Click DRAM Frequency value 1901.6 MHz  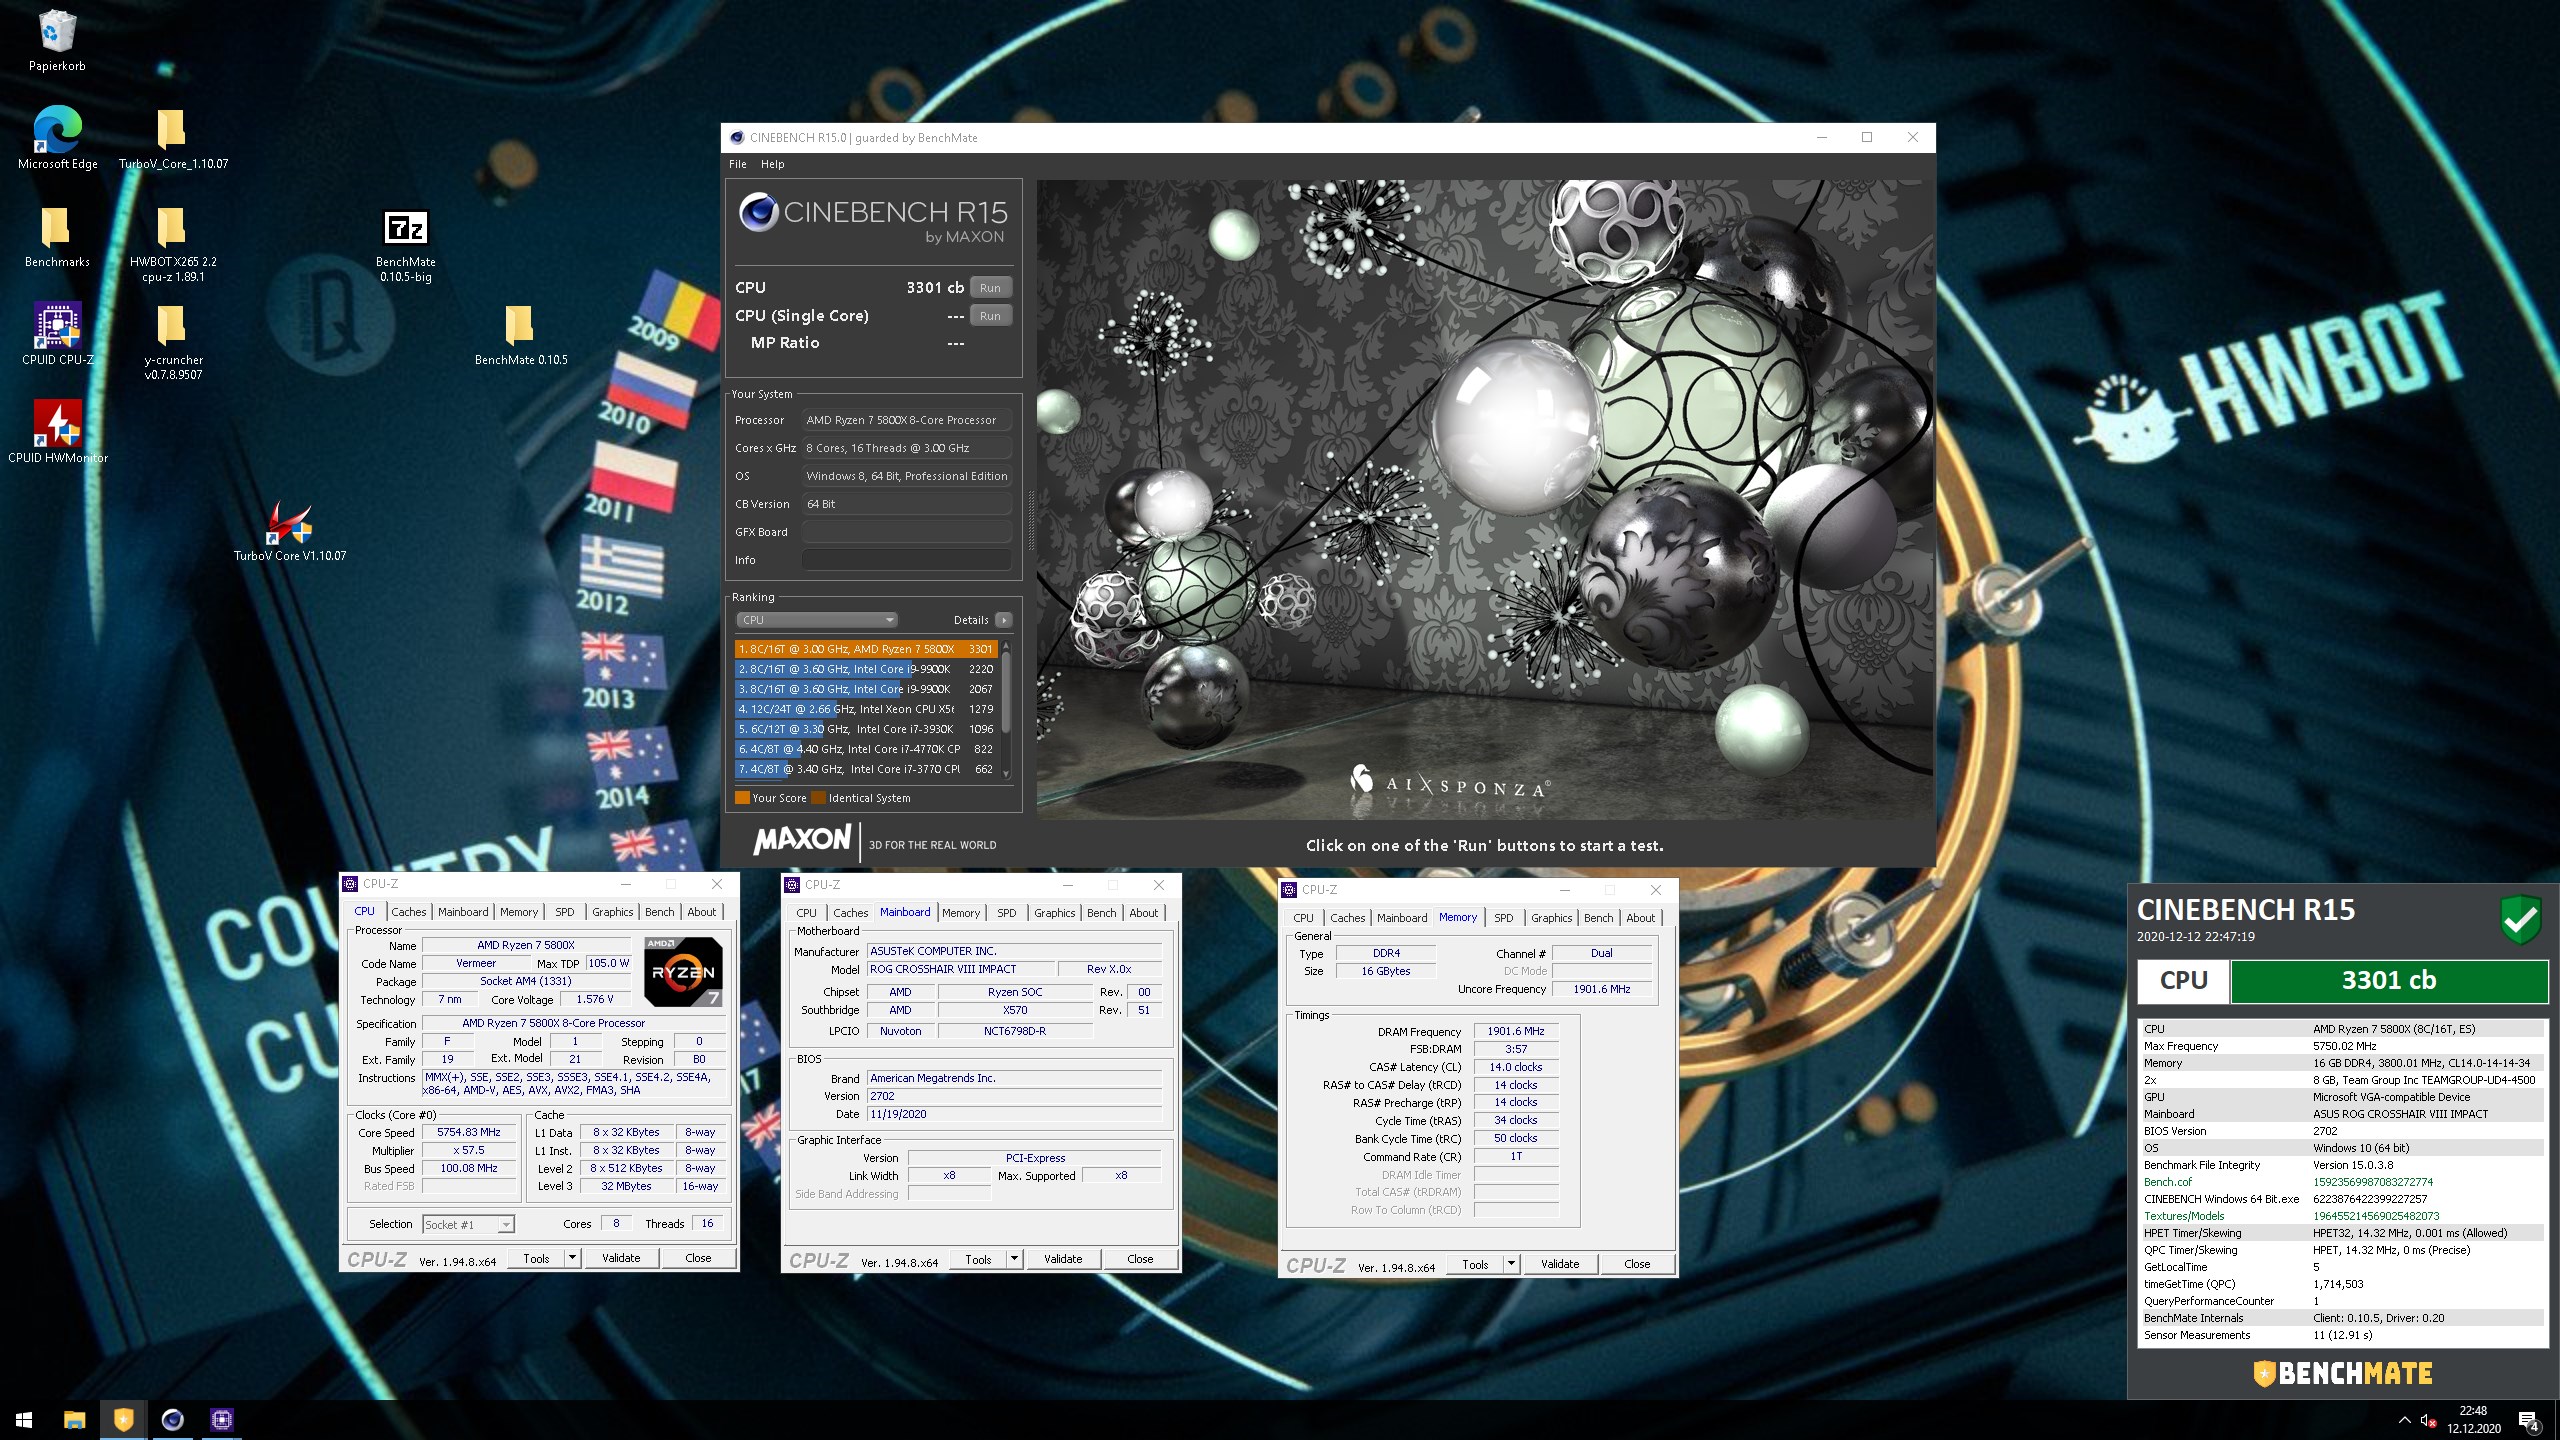click(1515, 1031)
